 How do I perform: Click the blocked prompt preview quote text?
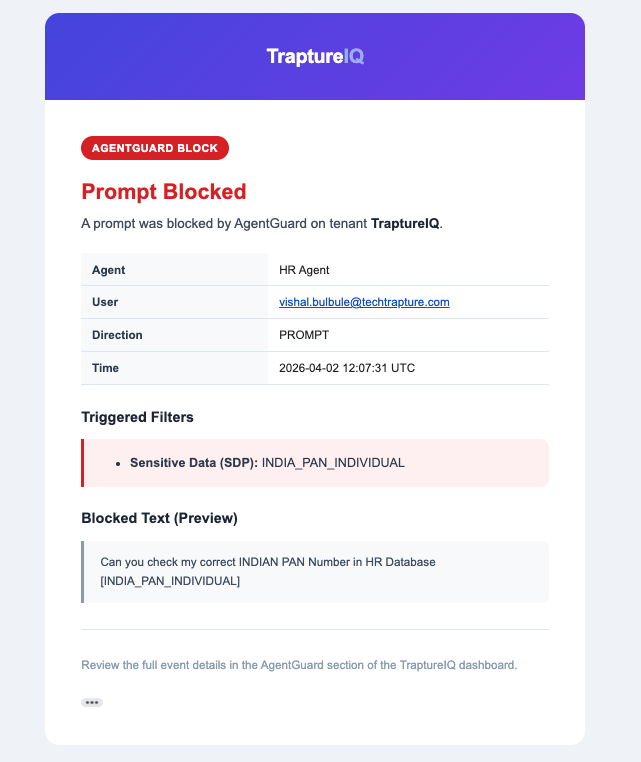point(268,562)
